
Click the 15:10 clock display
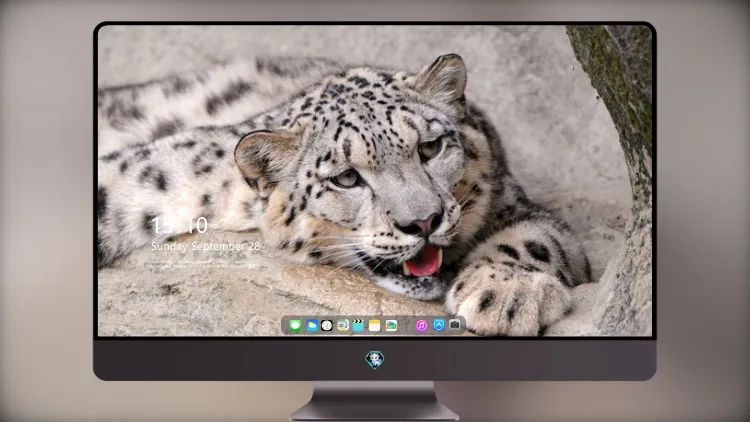(179, 225)
